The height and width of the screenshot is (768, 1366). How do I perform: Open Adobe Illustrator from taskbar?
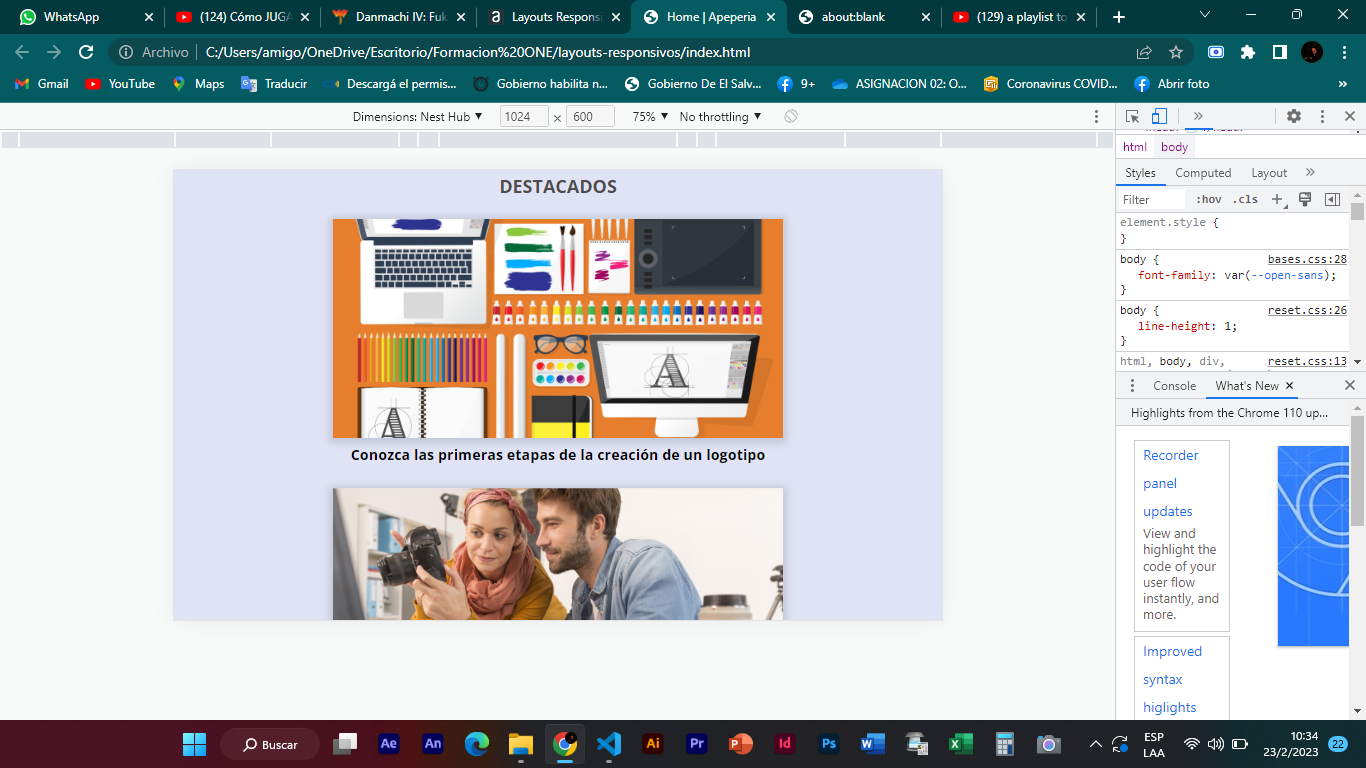coord(653,744)
